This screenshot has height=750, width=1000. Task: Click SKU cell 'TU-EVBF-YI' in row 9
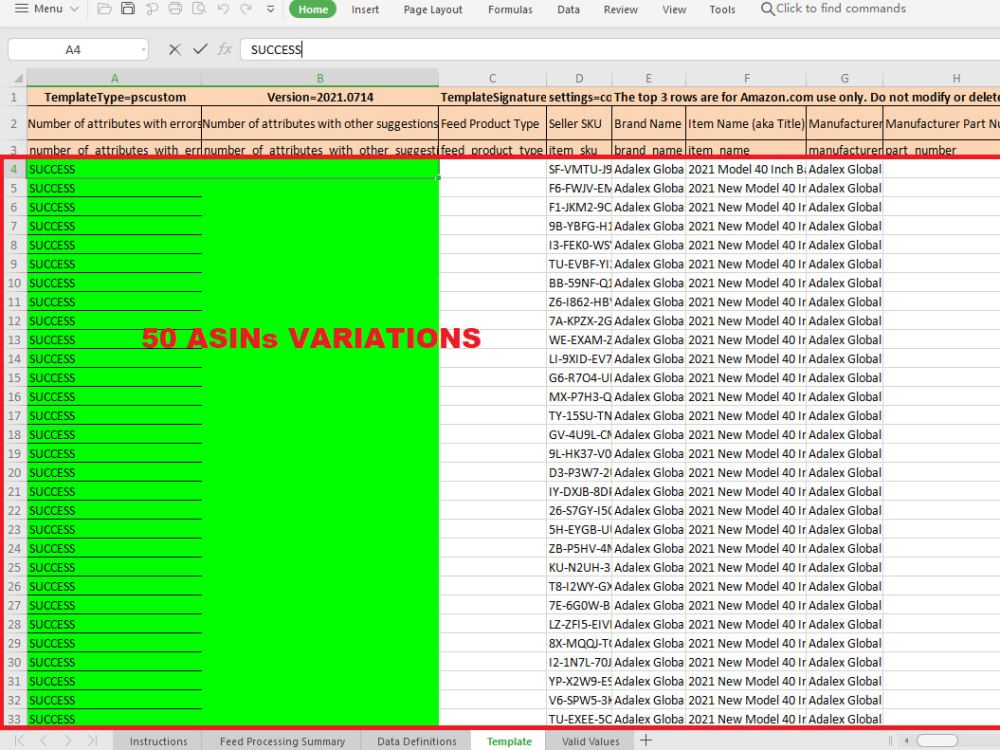pos(579,264)
